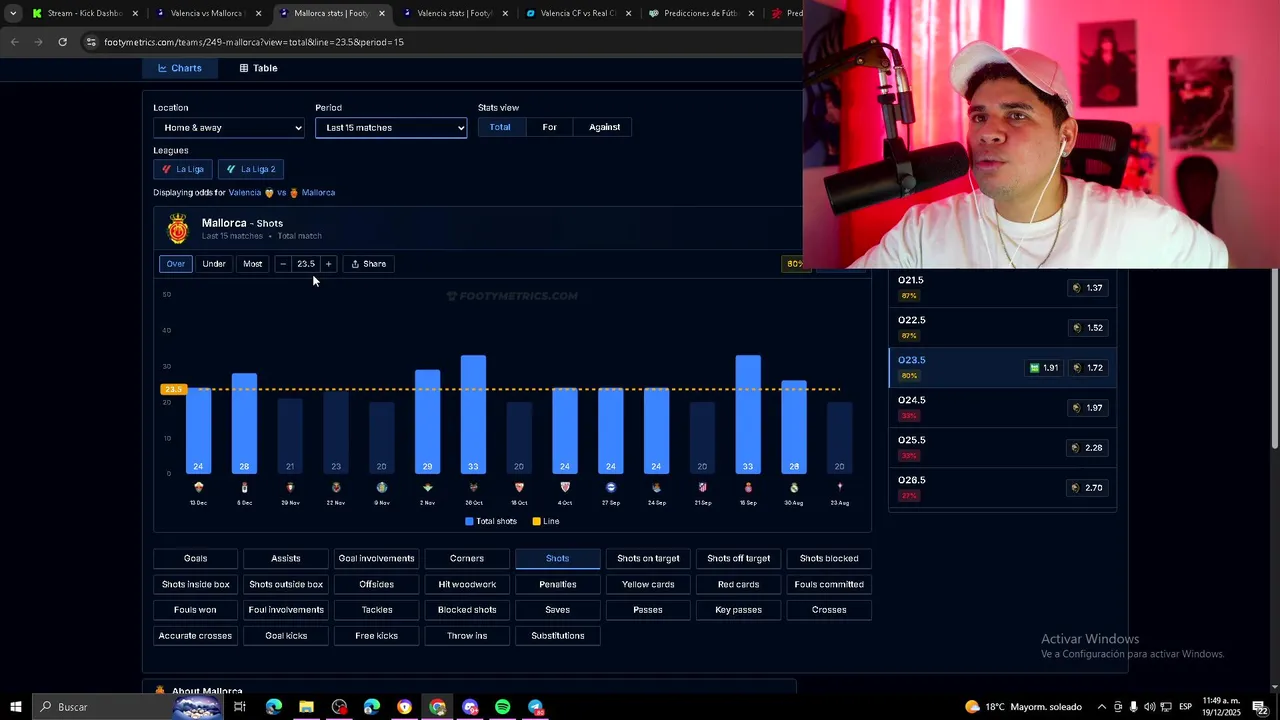Reload the page with the browser refresh icon
This screenshot has height=720, width=1280.
pos(62,42)
